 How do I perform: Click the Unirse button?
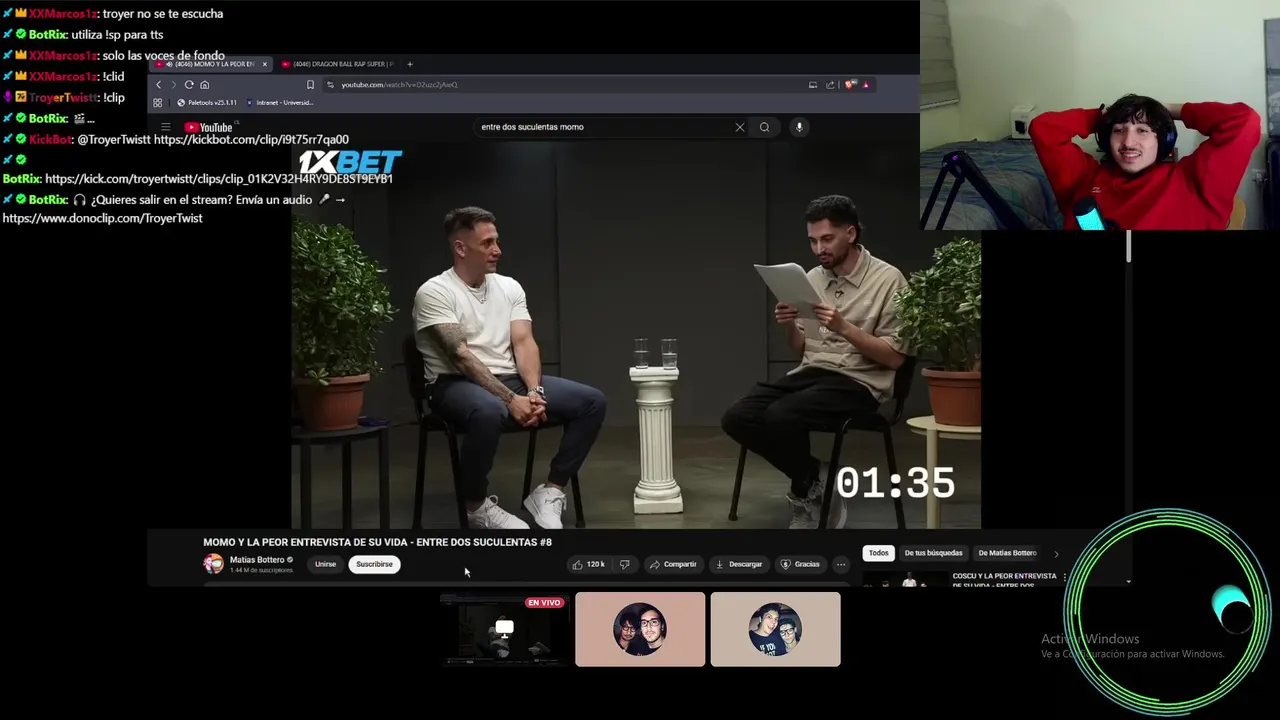tap(326, 564)
